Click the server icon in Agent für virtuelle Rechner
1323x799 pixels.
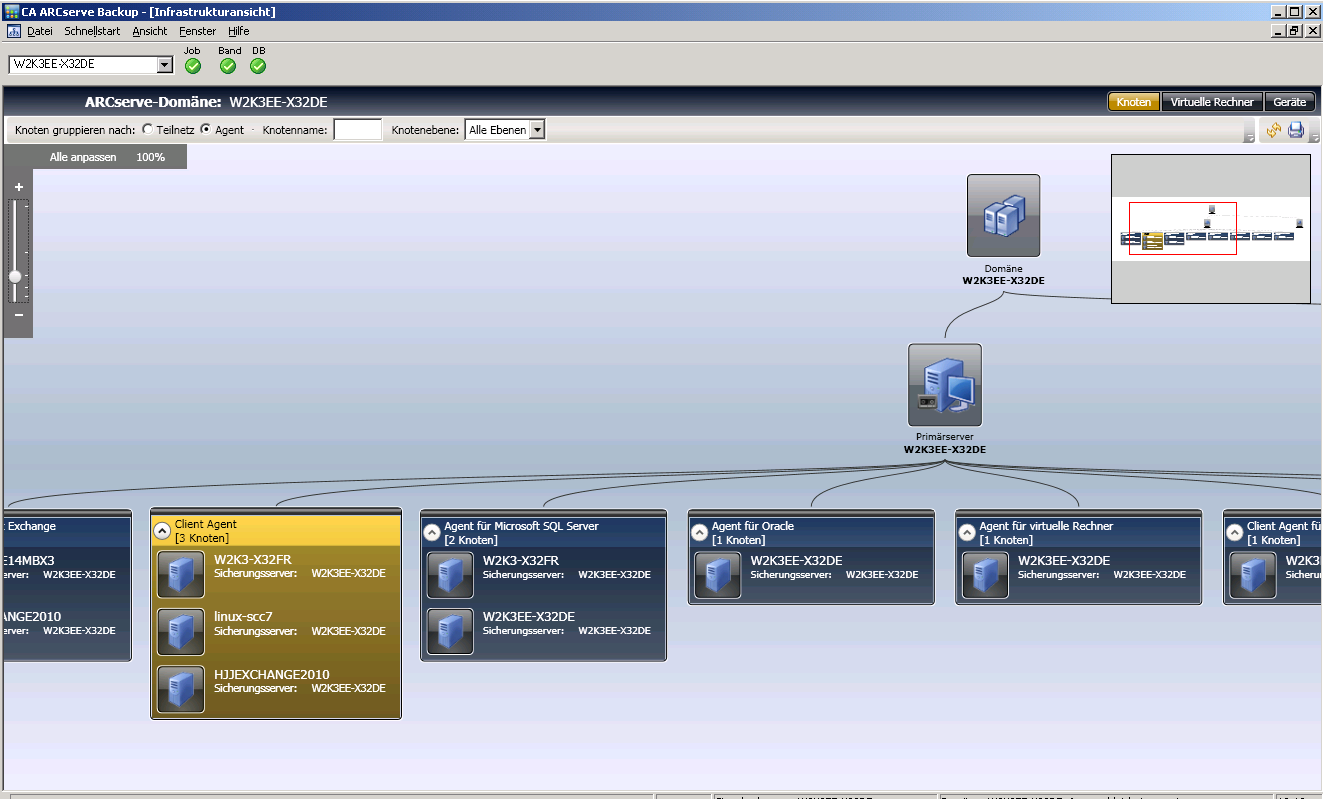click(986, 575)
